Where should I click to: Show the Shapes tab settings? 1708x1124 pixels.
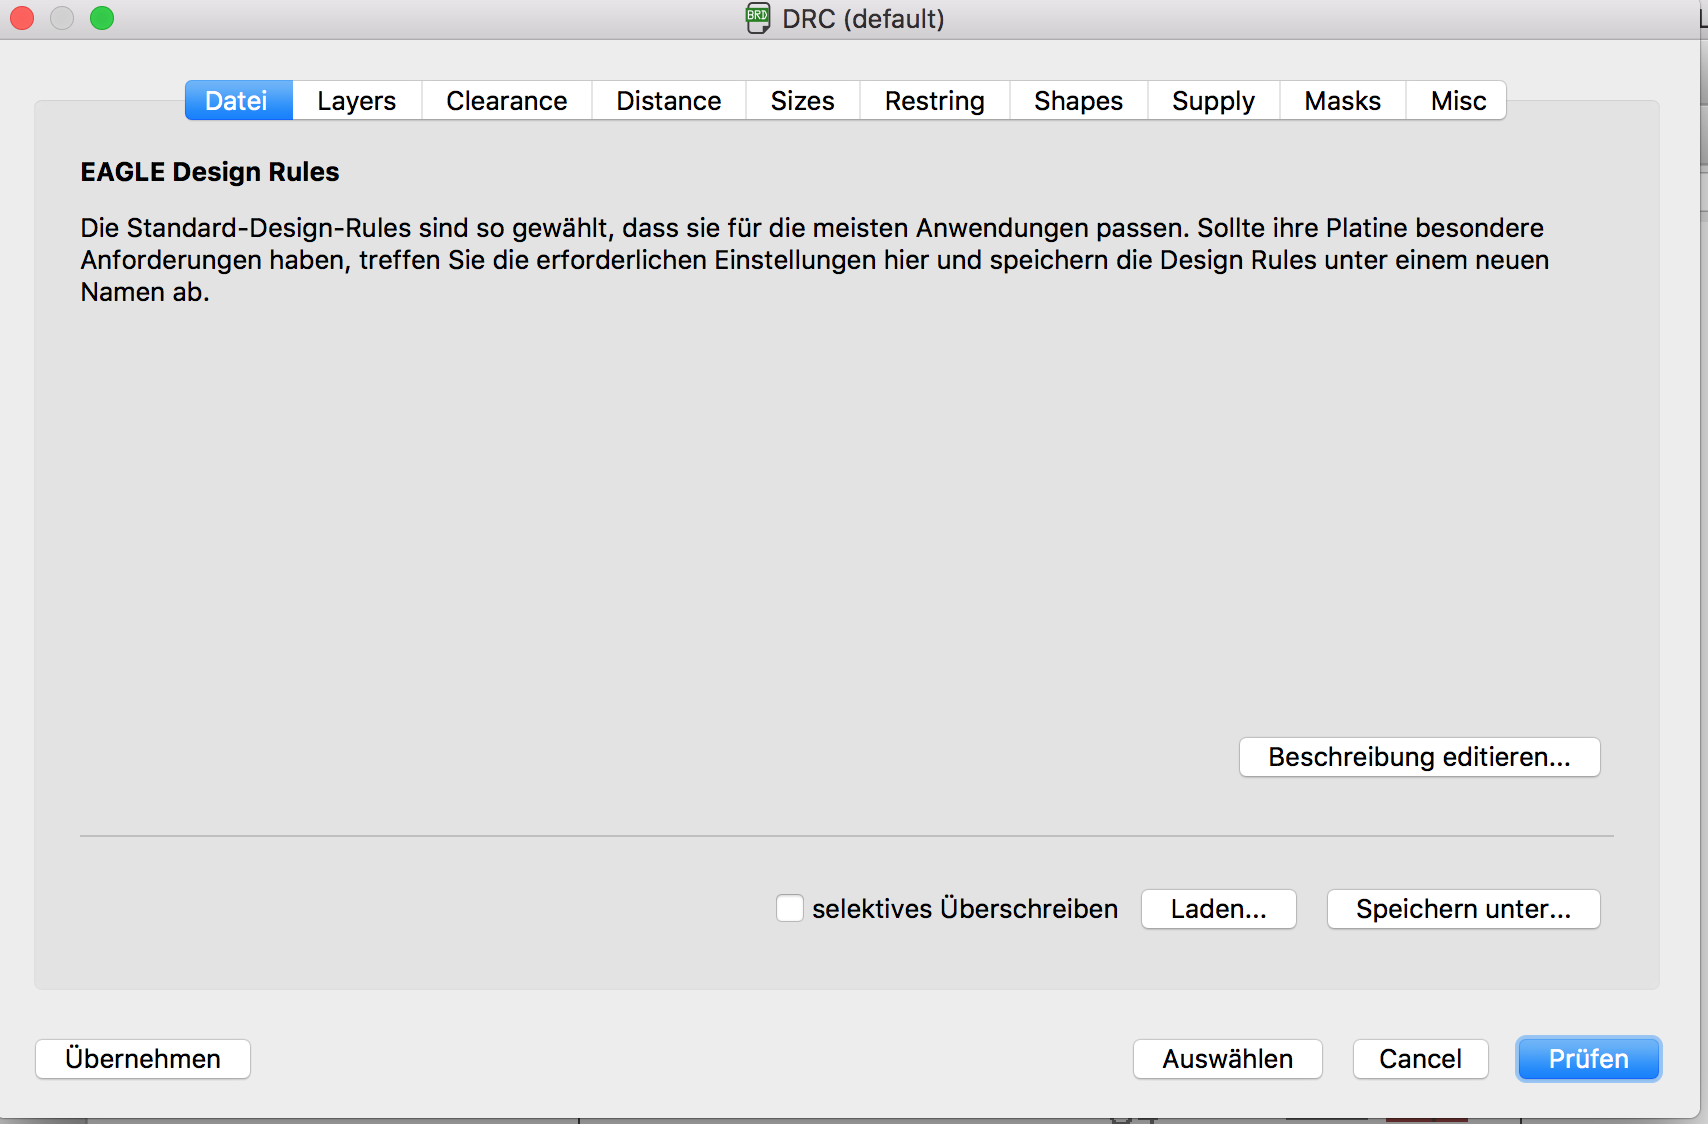pyautogui.click(x=1078, y=101)
